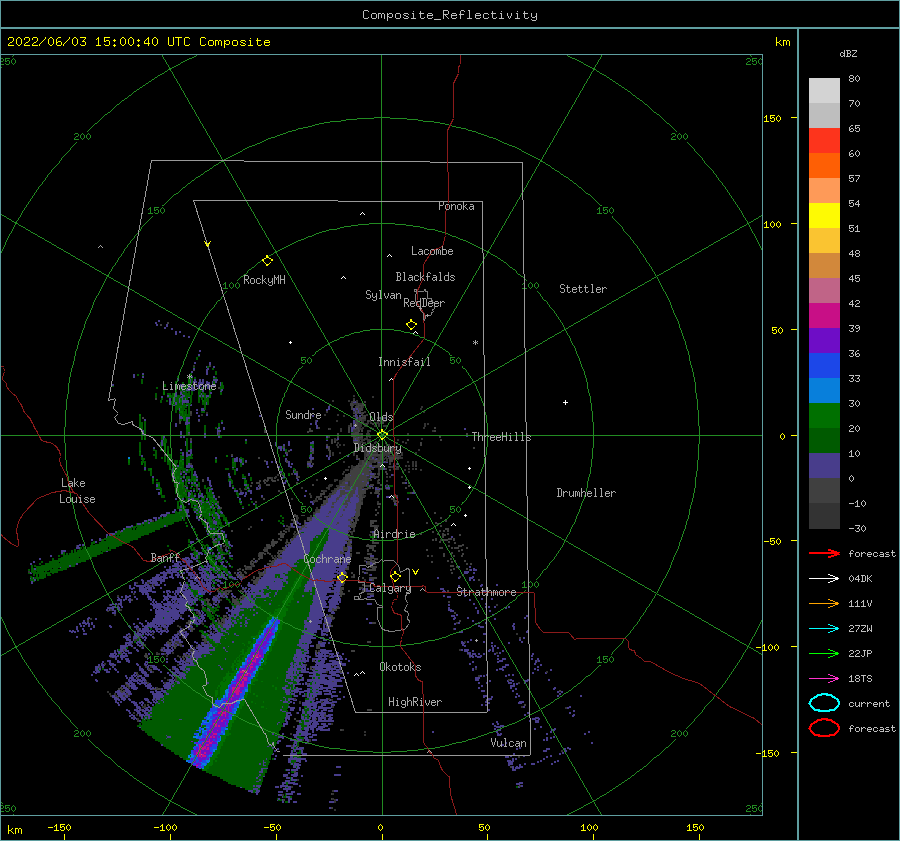
Task: Click the magenta 18TS arrow legend icon
Action: tap(824, 679)
